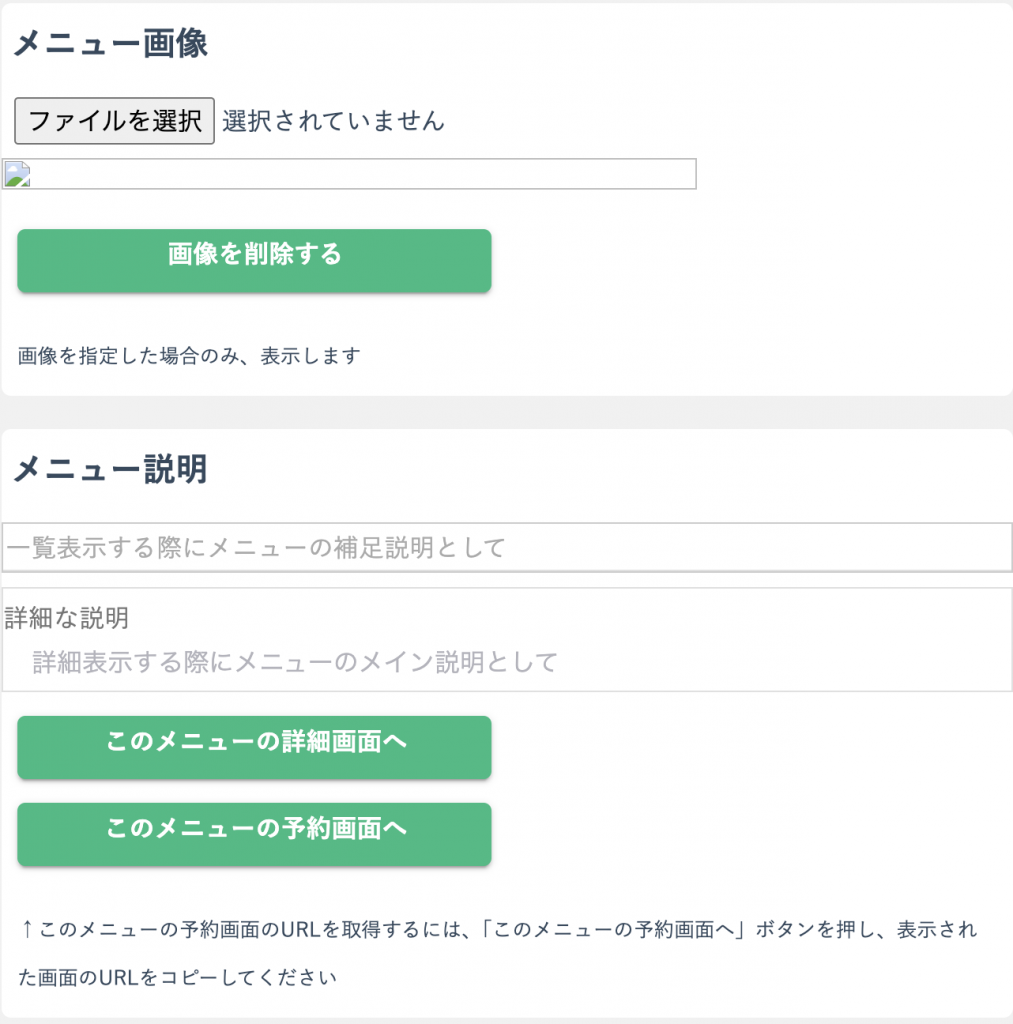Screen dimensions: 1013x1024
Task: Go to このメニューの予約画面へ button
Action: [254, 833]
